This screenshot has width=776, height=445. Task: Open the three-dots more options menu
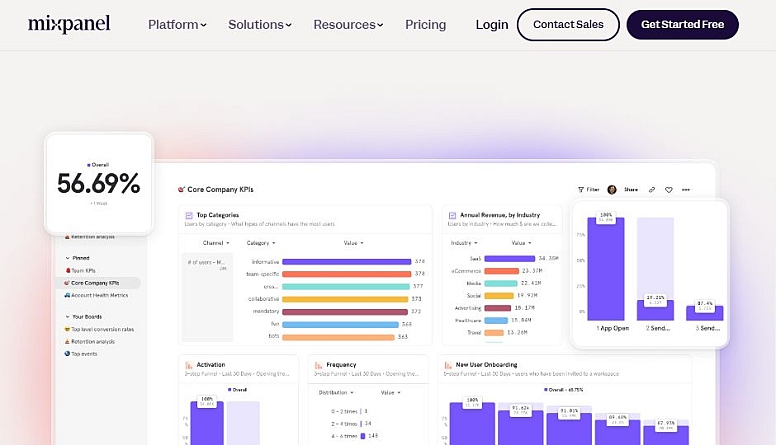click(685, 190)
